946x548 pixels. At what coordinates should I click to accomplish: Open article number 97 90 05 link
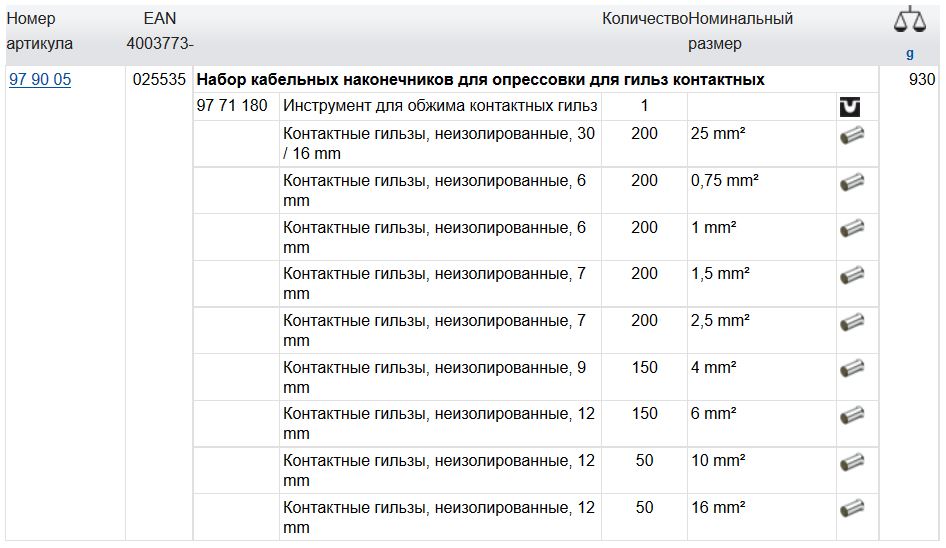click(x=40, y=80)
